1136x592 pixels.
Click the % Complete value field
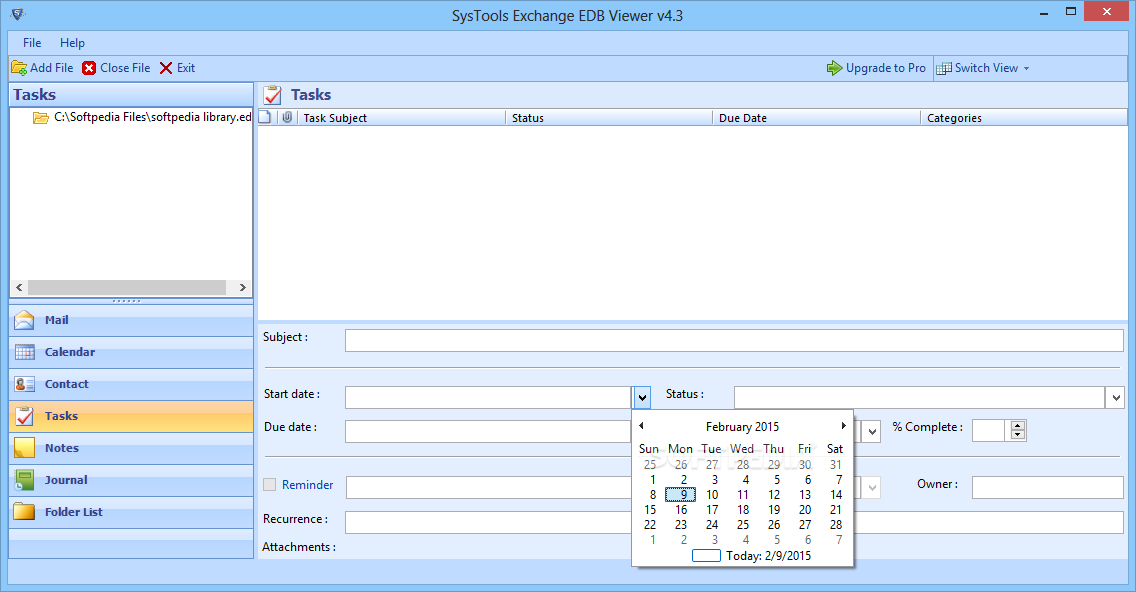coord(988,430)
